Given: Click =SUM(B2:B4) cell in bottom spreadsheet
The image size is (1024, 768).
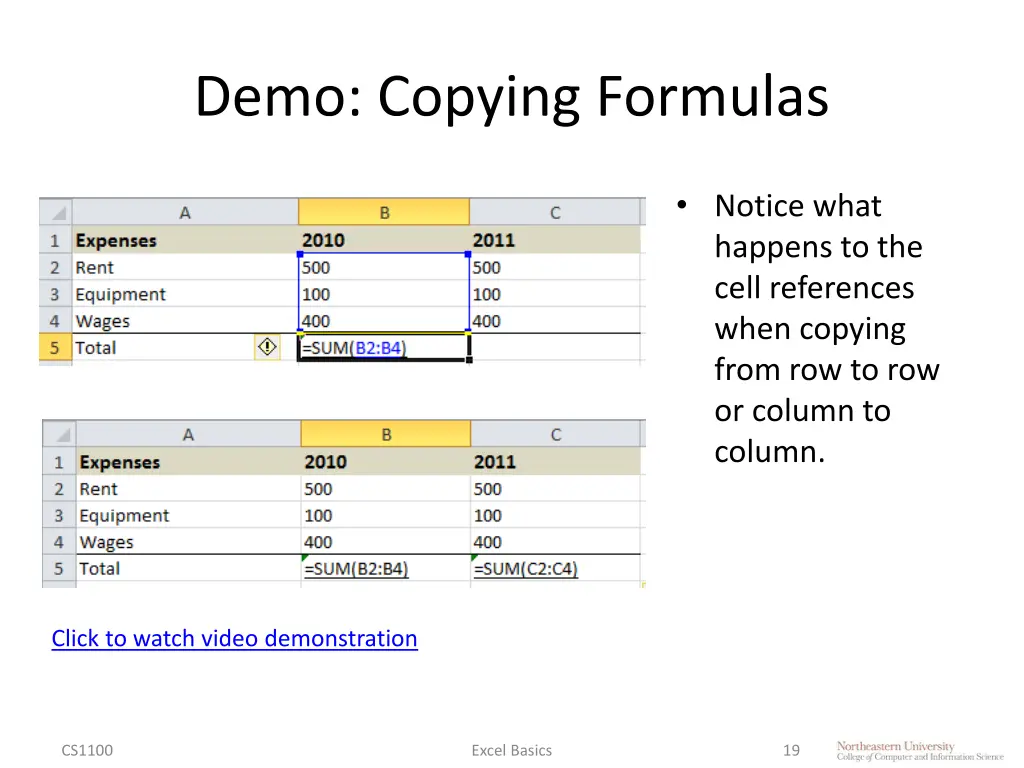Looking at the screenshot, I should click(x=384, y=569).
